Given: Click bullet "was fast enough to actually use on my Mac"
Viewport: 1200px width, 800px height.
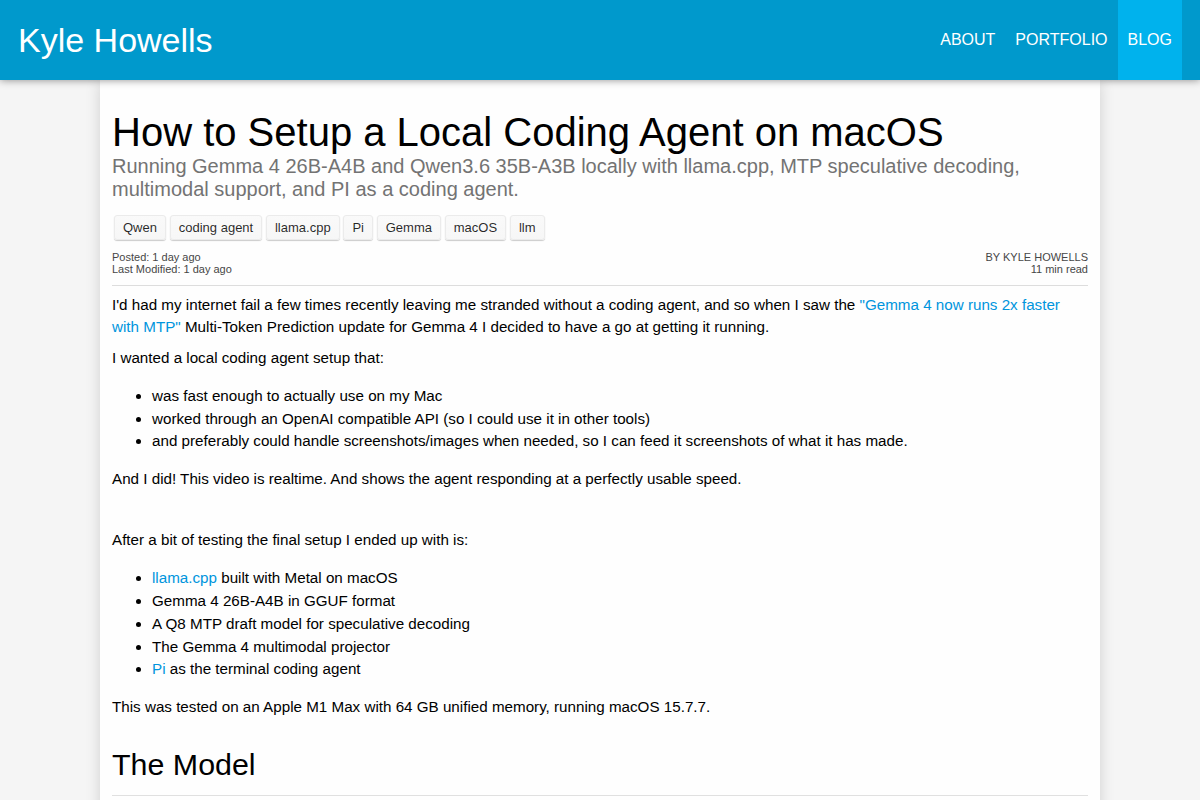Looking at the screenshot, I should [x=297, y=396].
